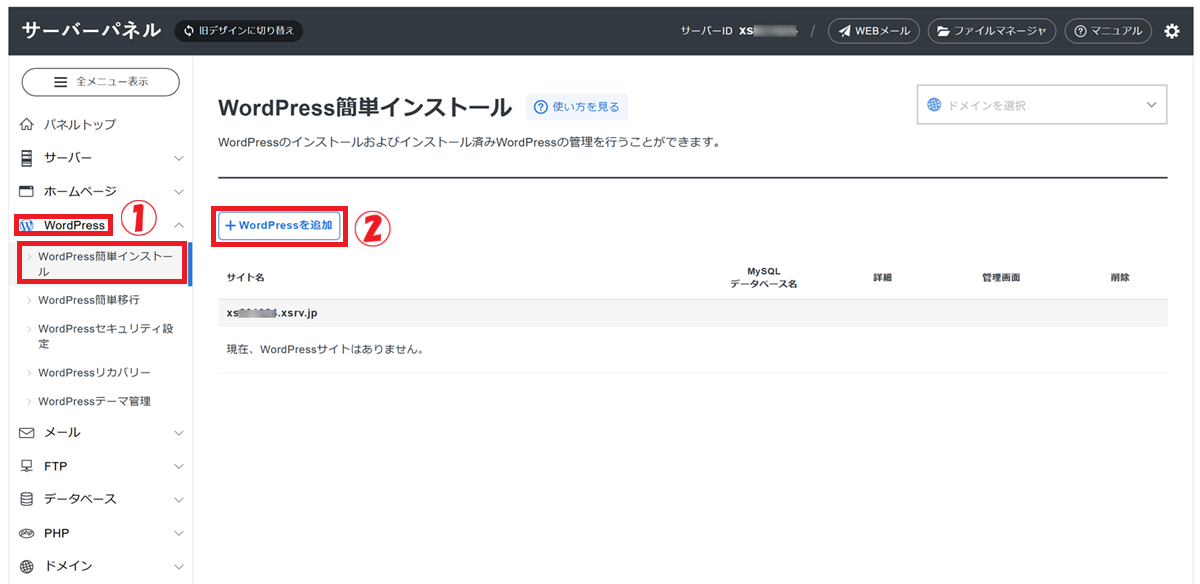The width and height of the screenshot is (1200, 584).
Task: Collapse the WordPress sidebar section
Action: click(179, 226)
